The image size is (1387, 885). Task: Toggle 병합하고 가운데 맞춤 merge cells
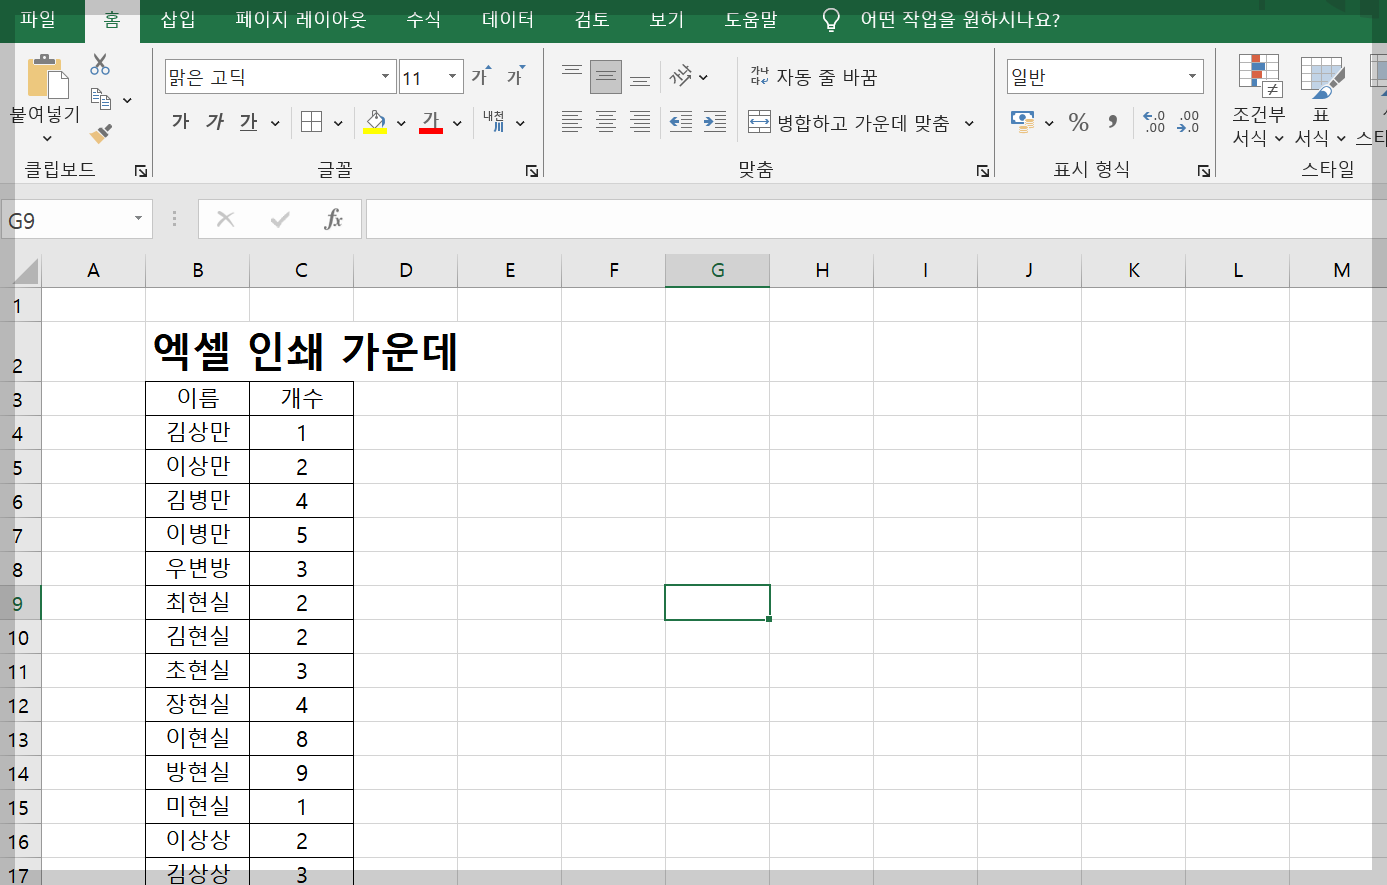point(860,122)
